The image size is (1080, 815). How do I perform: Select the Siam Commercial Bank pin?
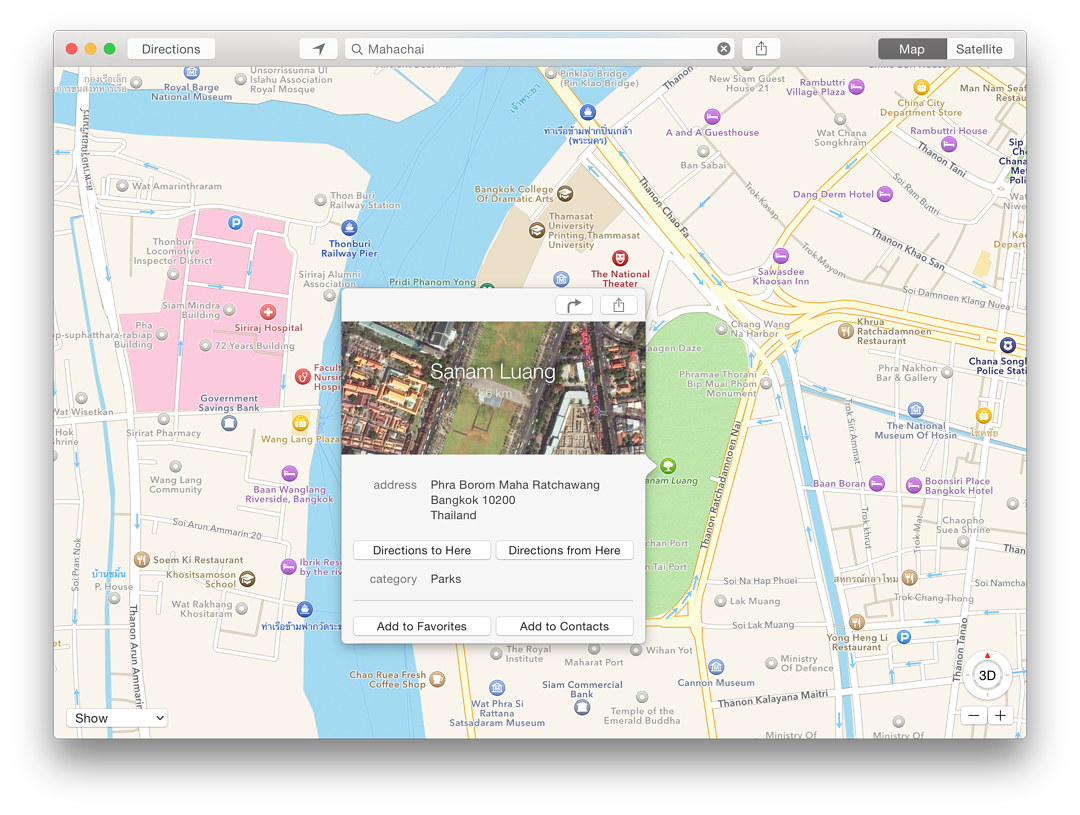tap(582, 708)
